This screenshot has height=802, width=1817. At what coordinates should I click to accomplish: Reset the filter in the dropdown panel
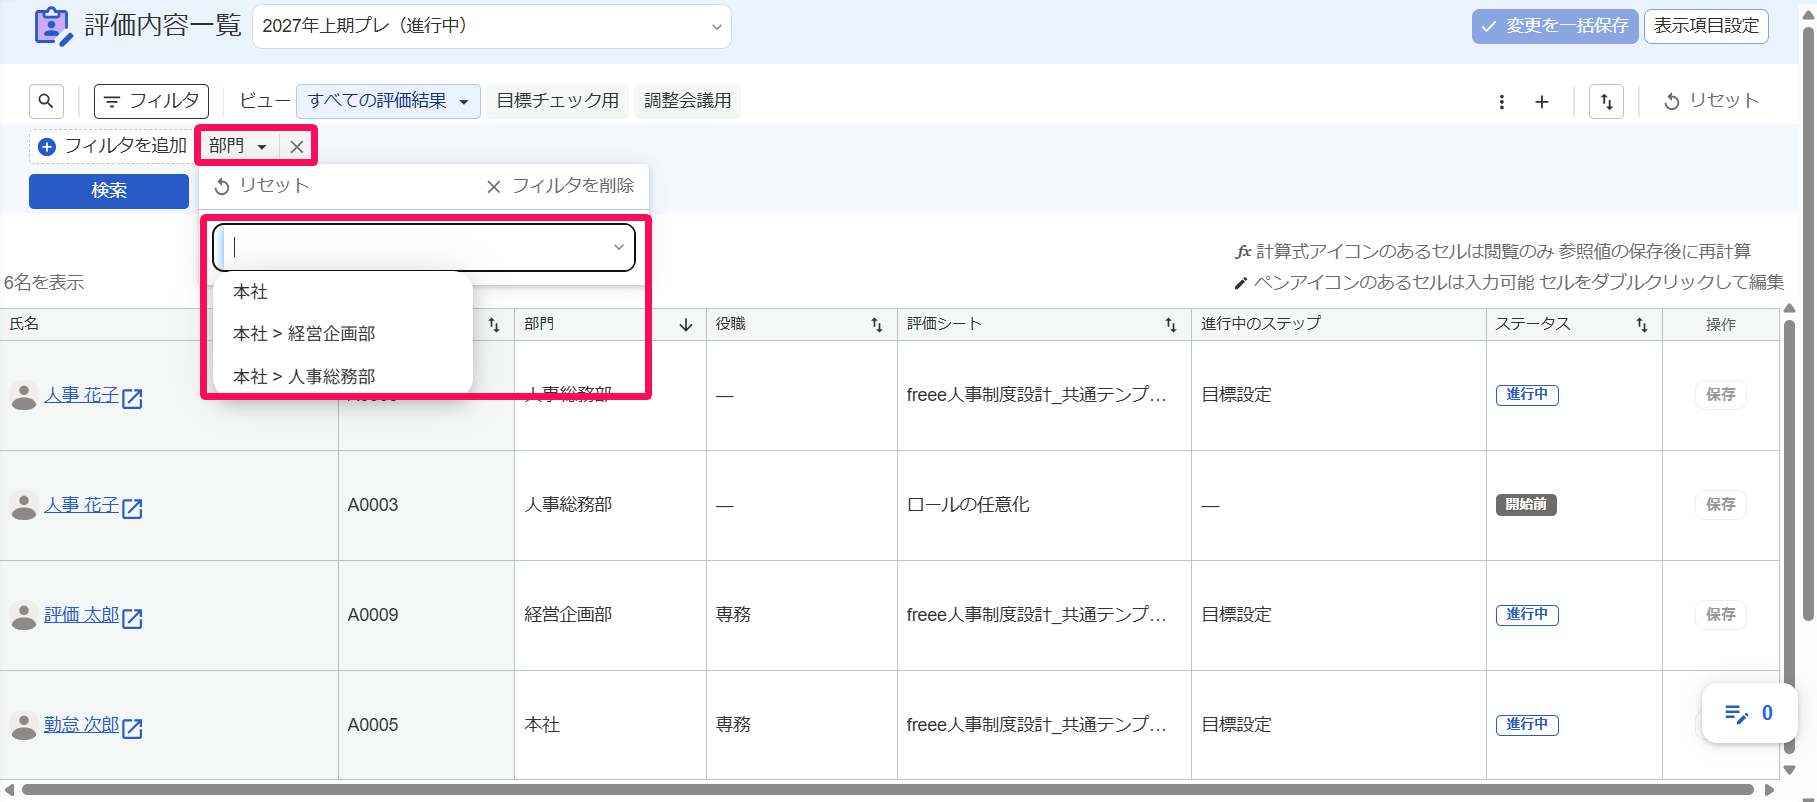pyautogui.click(x=262, y=186)
